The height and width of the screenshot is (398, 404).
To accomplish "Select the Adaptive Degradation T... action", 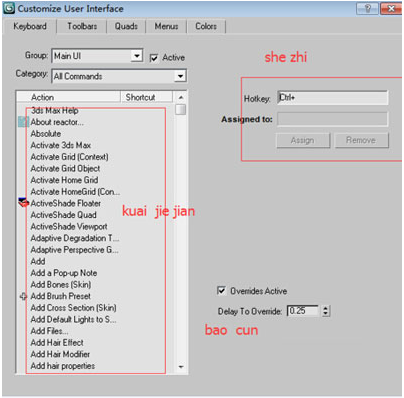I will [75, 238].
